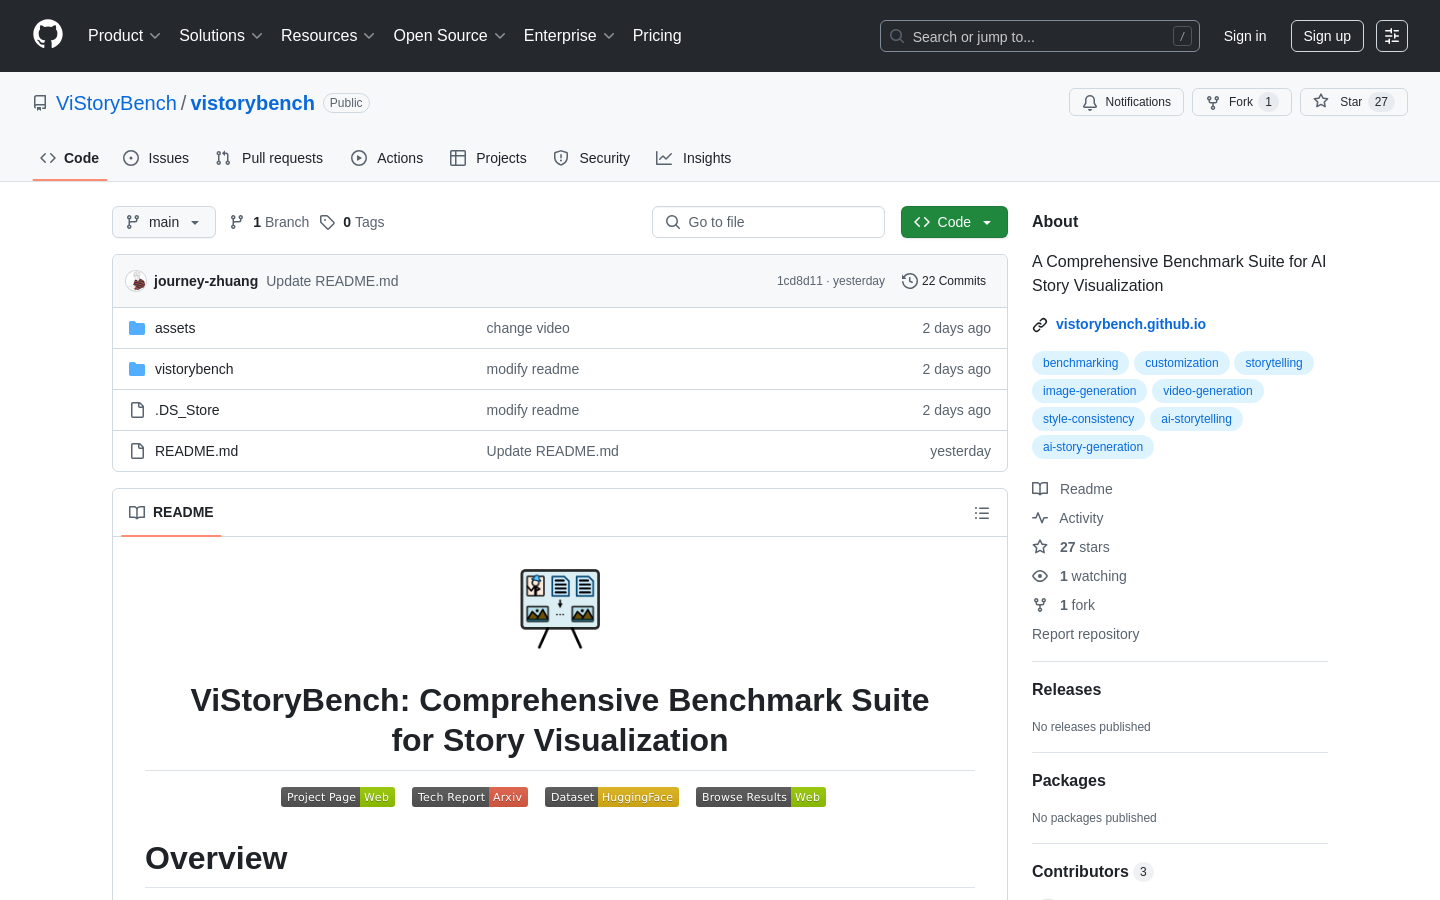
Task: Open the README.md file name
Action: 197,451
